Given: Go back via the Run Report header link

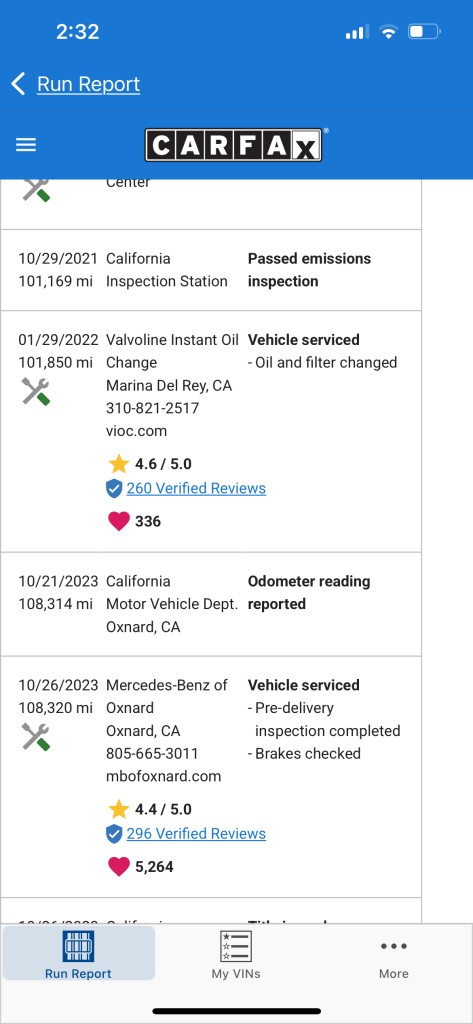Looking at the screenshot, I should [88, 84].
